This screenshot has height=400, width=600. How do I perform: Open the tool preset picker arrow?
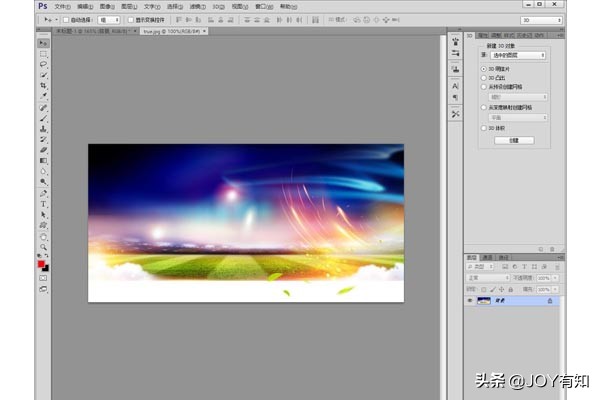[57, 20]
